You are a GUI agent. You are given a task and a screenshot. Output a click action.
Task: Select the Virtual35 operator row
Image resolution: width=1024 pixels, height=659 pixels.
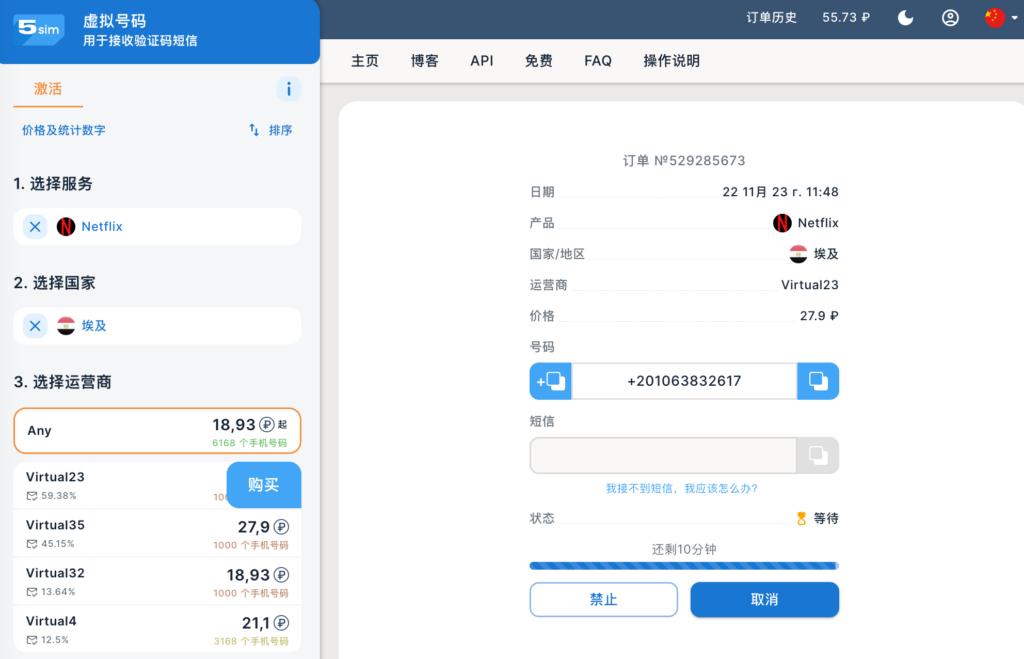157,534
